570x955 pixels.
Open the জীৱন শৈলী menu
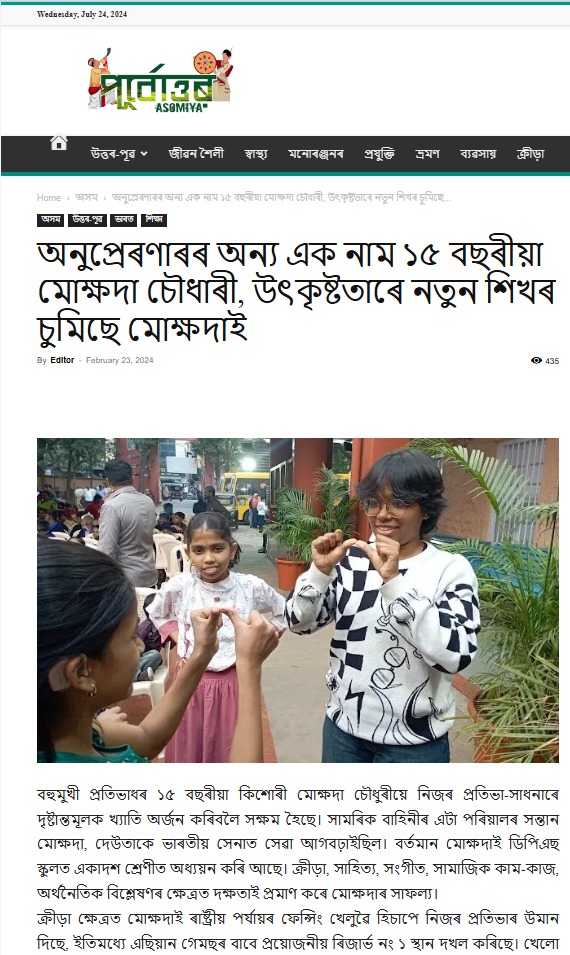[x=196, y=154]
